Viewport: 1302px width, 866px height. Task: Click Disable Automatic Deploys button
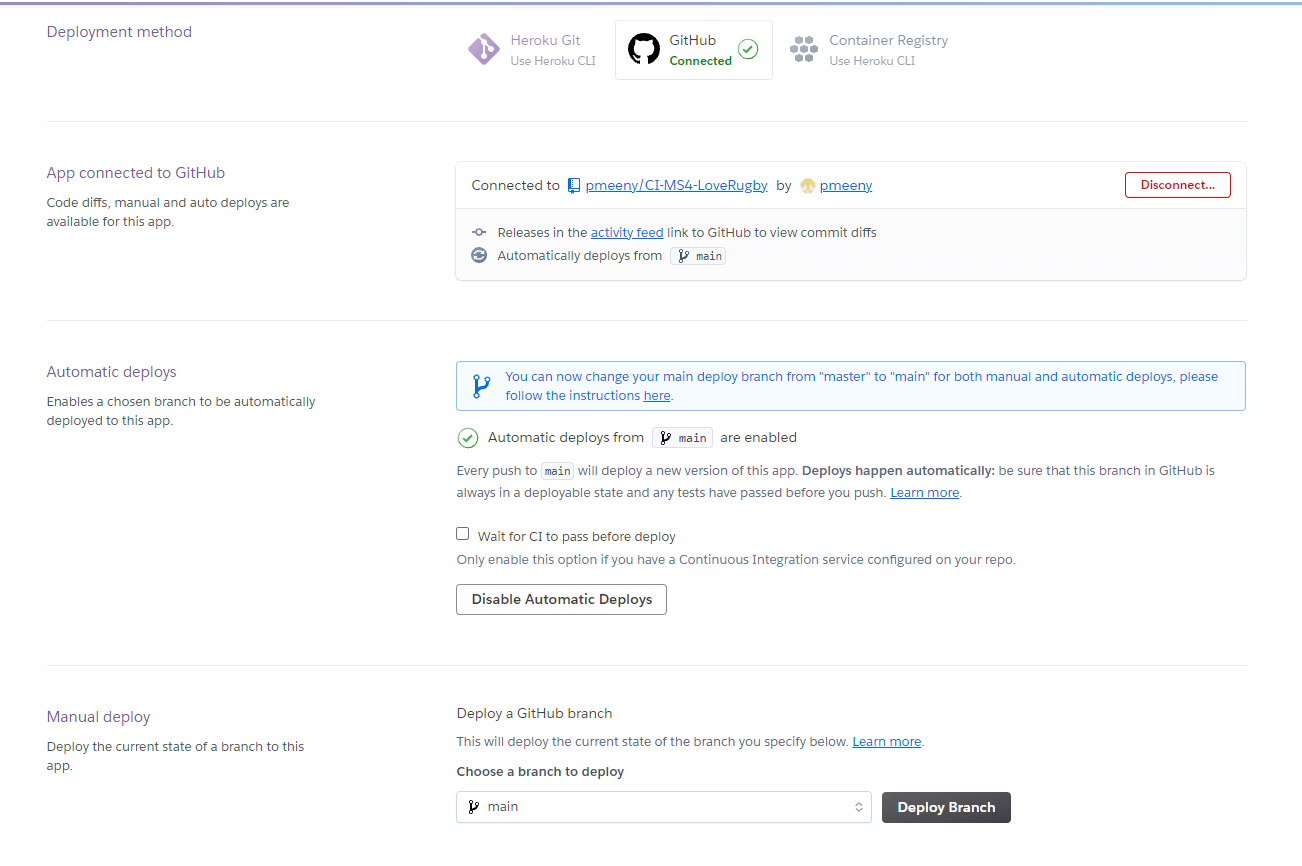pyautogui.click(x=562, y=599)
